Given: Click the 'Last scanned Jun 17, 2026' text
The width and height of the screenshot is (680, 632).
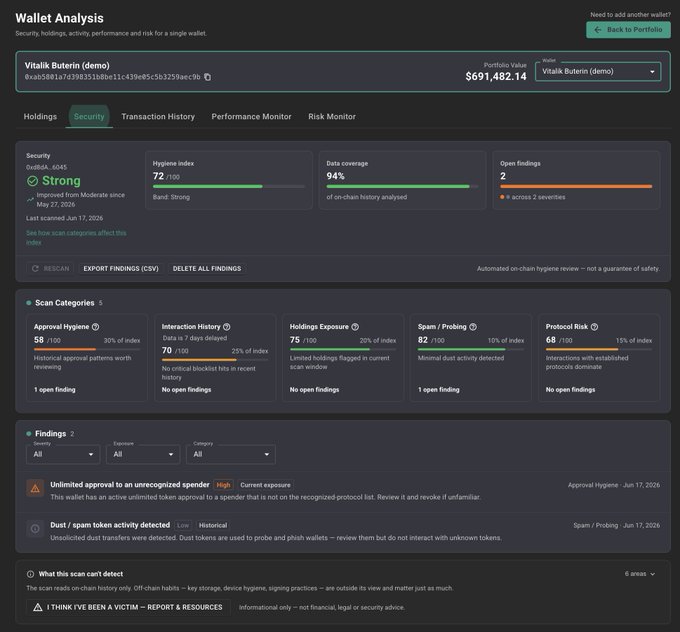Looking at the screenshot, I should pos(65,218).
